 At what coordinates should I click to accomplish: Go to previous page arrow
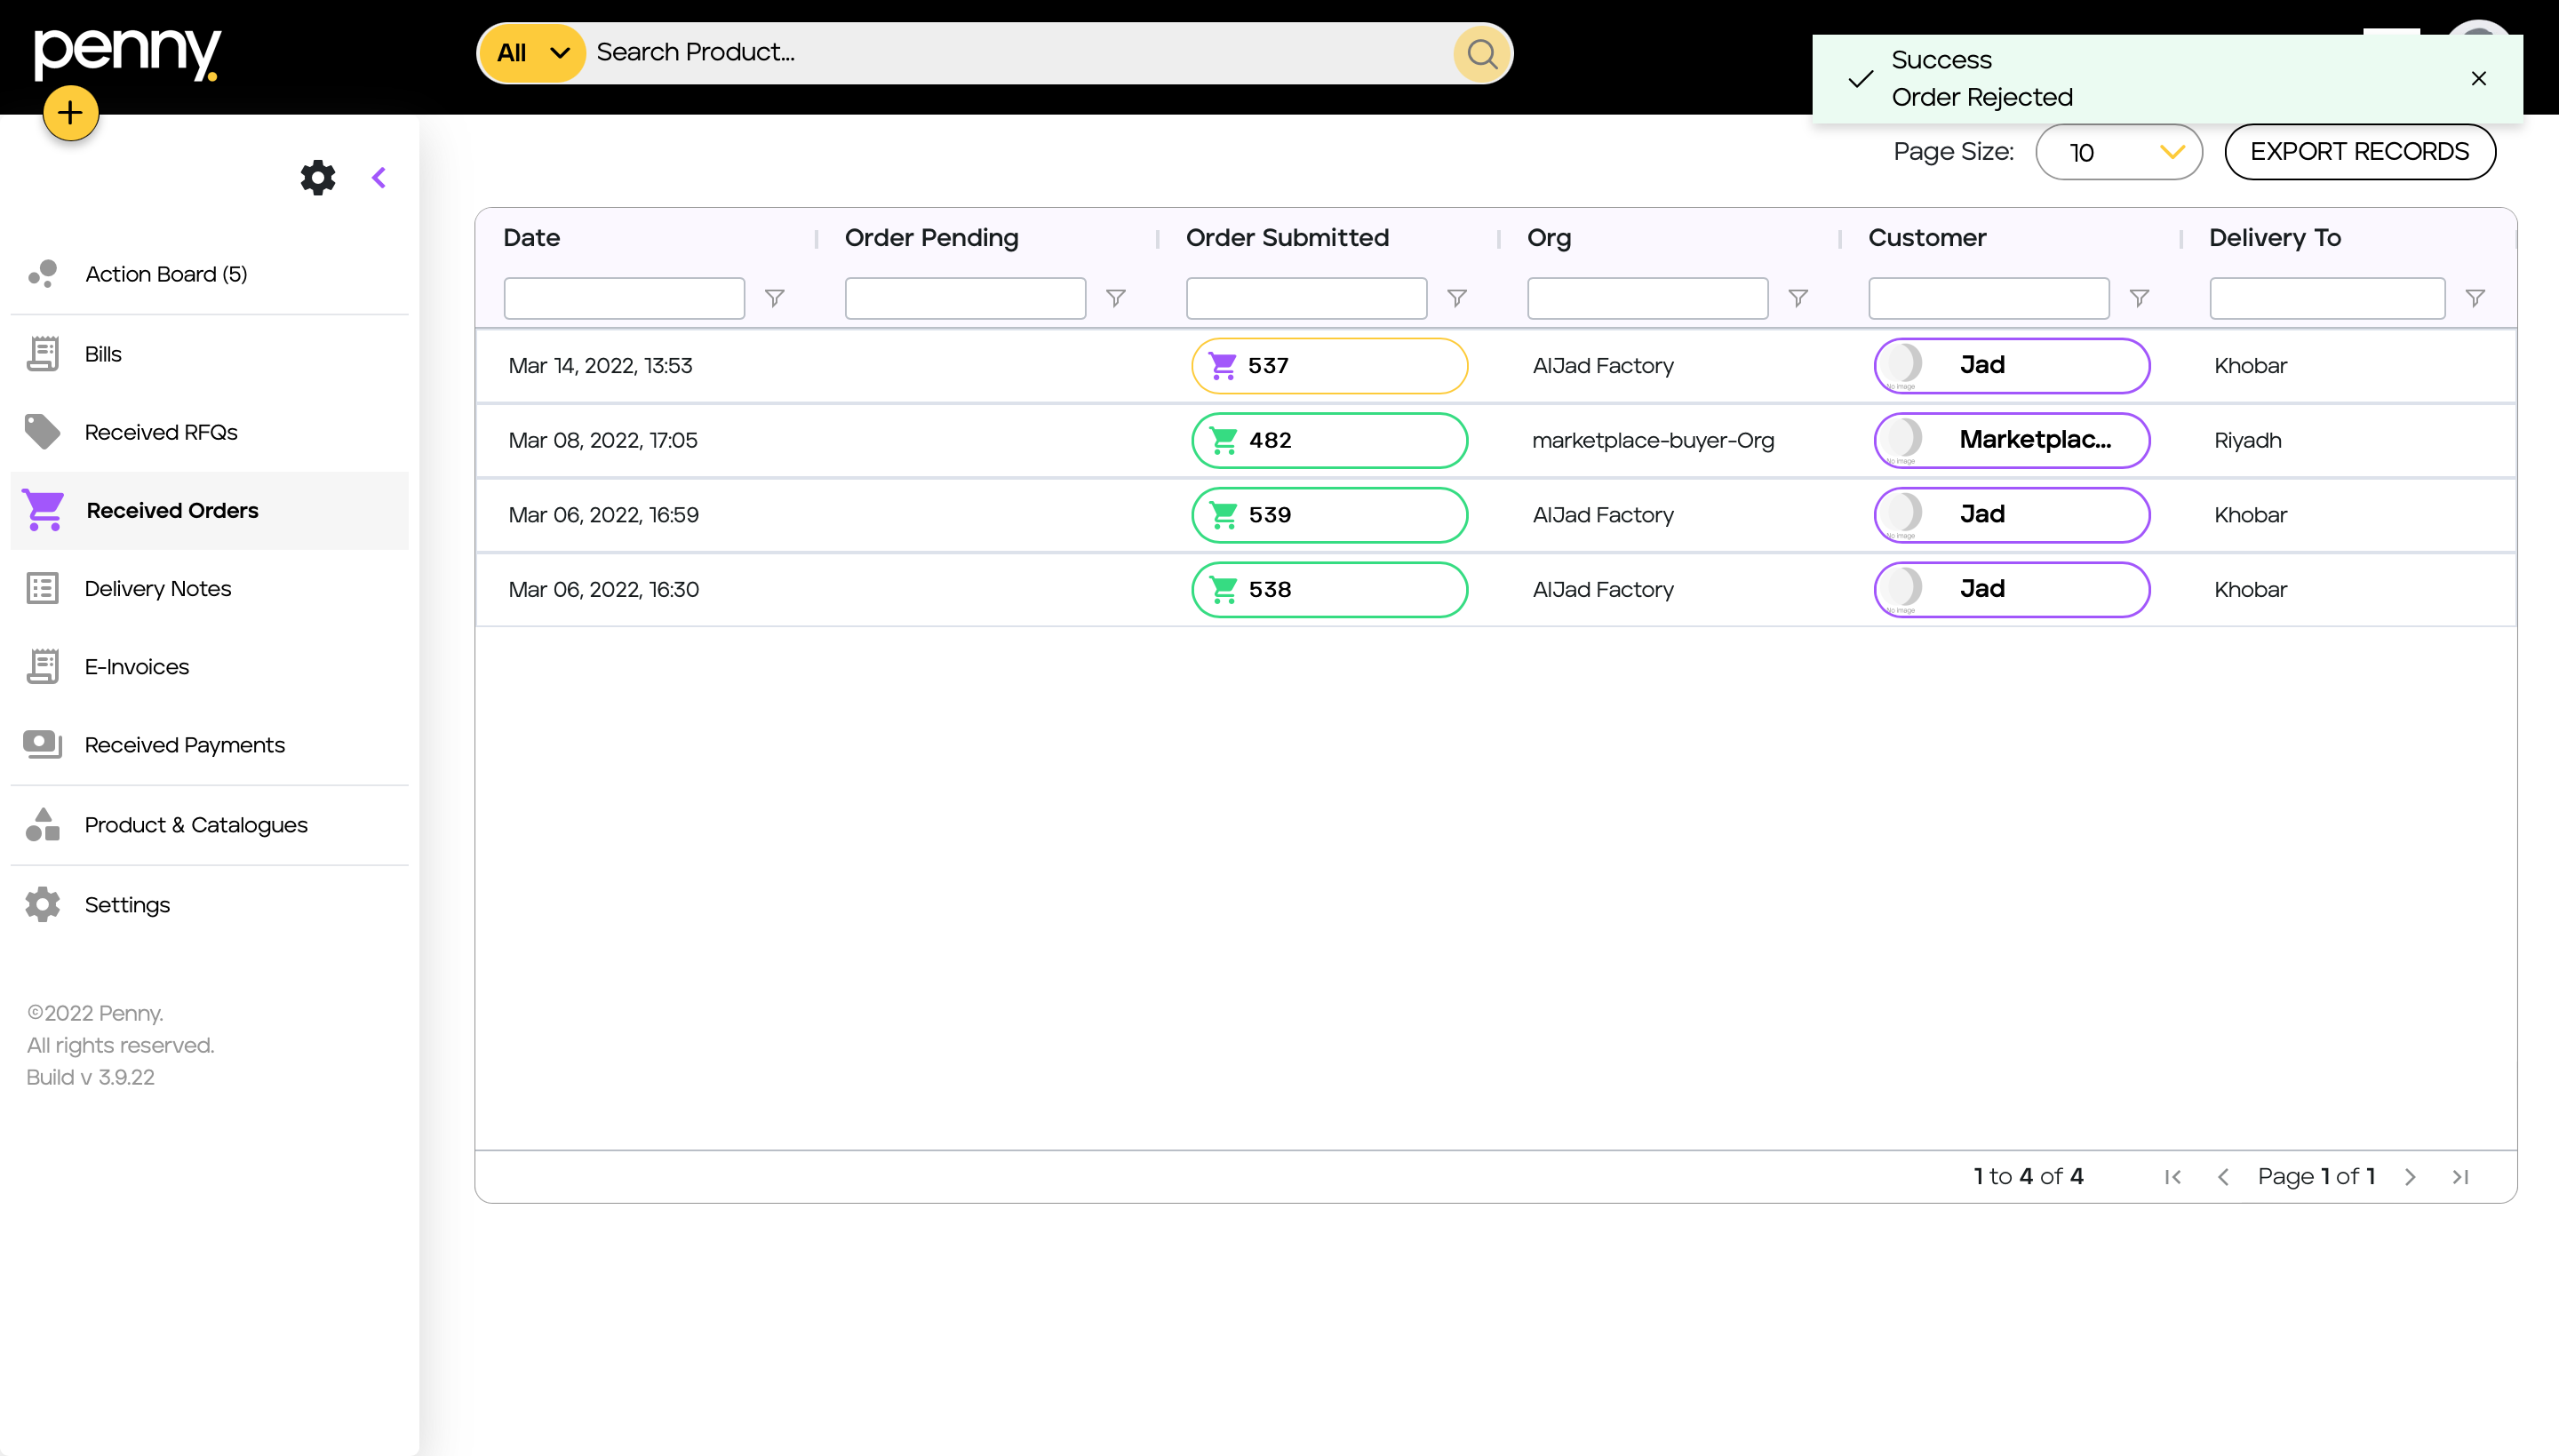[2223, 1177]
